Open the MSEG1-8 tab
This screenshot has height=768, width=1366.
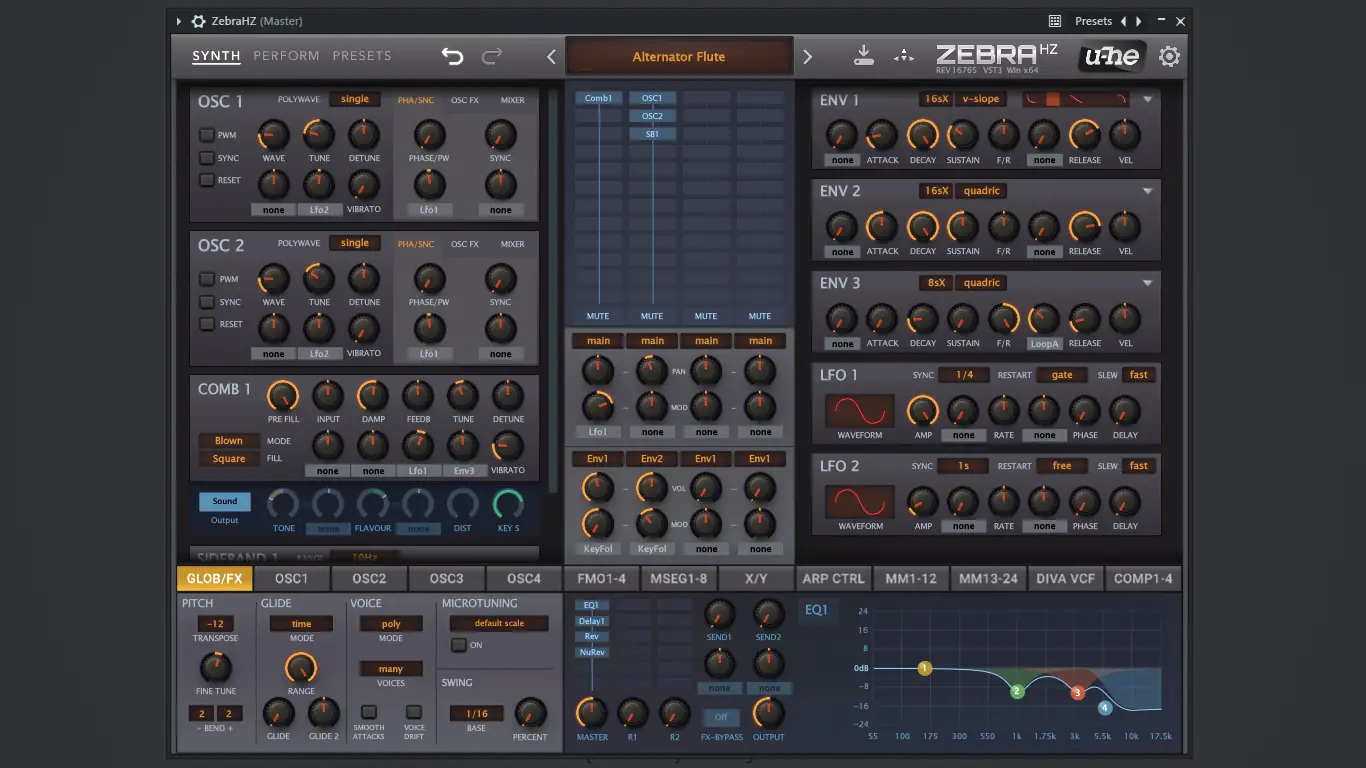coord(678,578)
